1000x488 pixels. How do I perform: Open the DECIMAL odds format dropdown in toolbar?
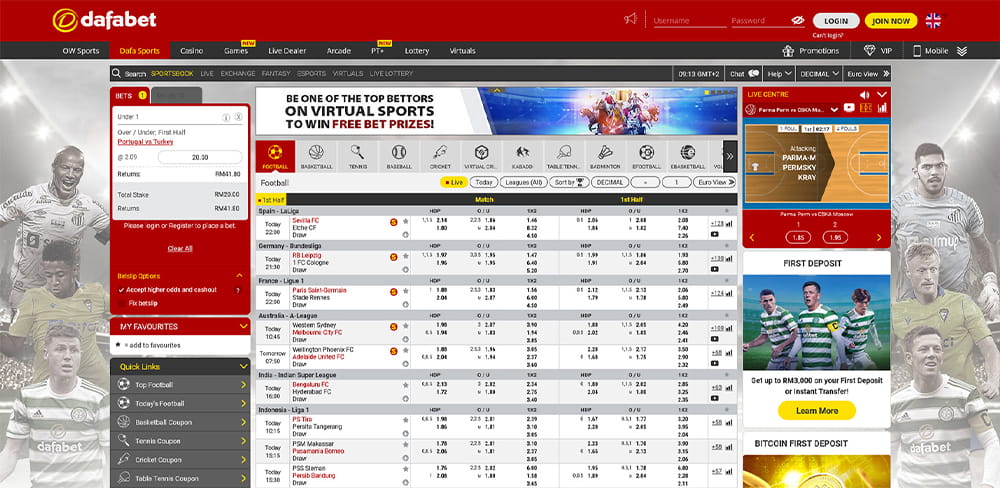pos(819,74)
